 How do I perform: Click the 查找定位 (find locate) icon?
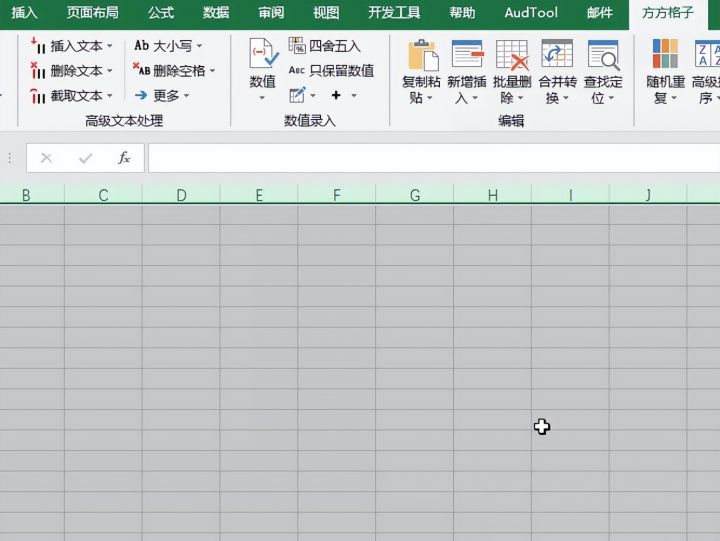603,55
